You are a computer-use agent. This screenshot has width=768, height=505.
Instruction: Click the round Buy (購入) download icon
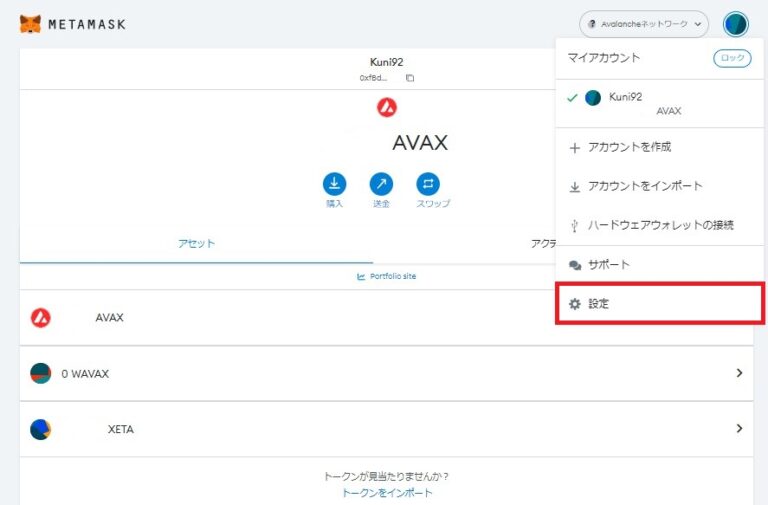click(x=334, y=184)
